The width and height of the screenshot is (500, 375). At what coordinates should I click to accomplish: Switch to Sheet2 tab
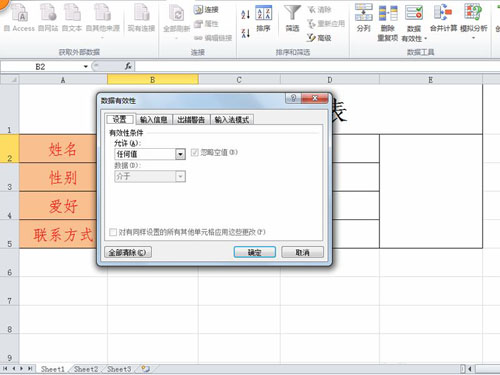pos(86,369)
